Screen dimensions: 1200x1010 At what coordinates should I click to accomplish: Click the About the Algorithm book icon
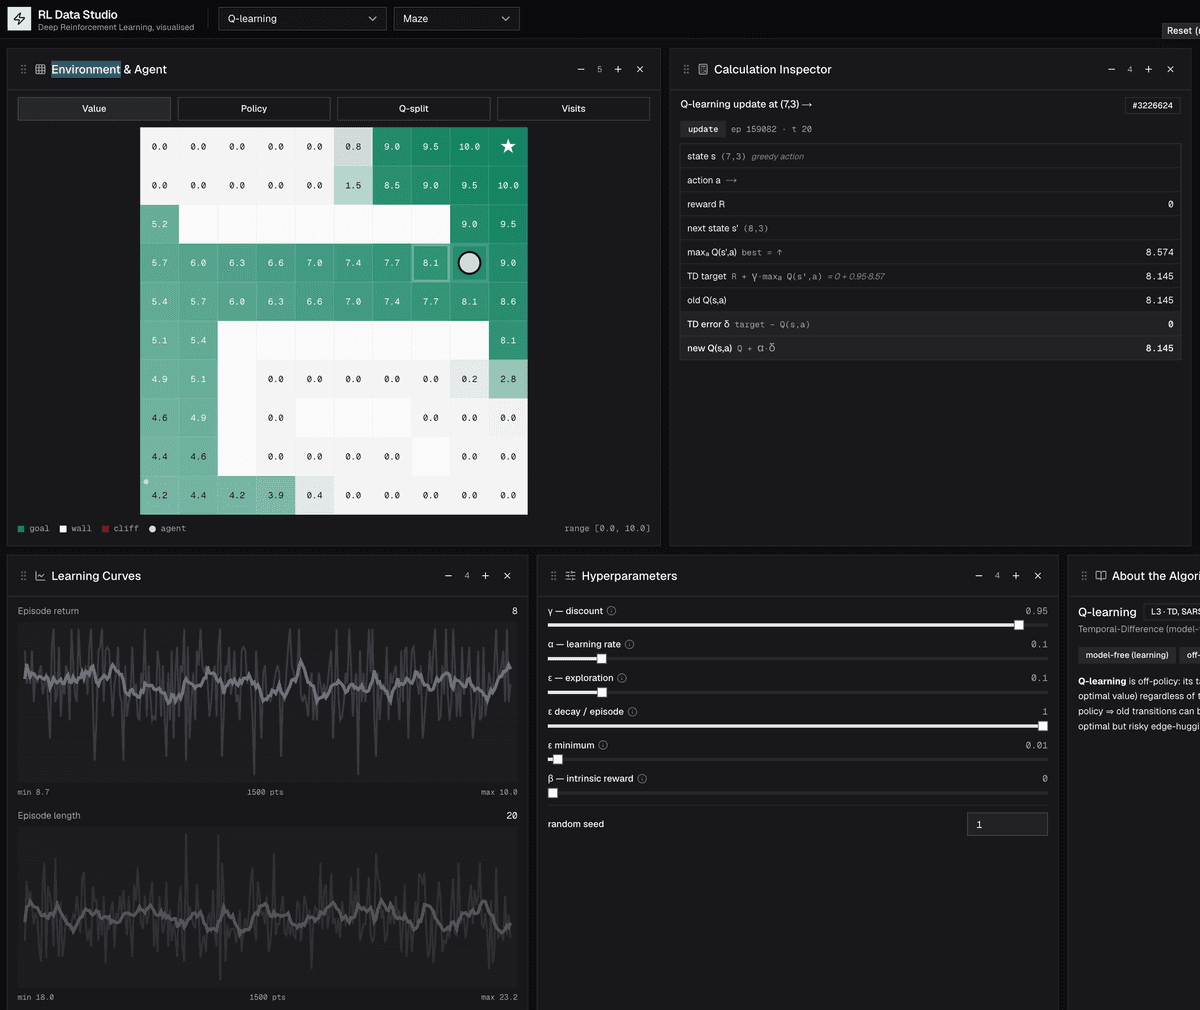(x=1101, y=576)
